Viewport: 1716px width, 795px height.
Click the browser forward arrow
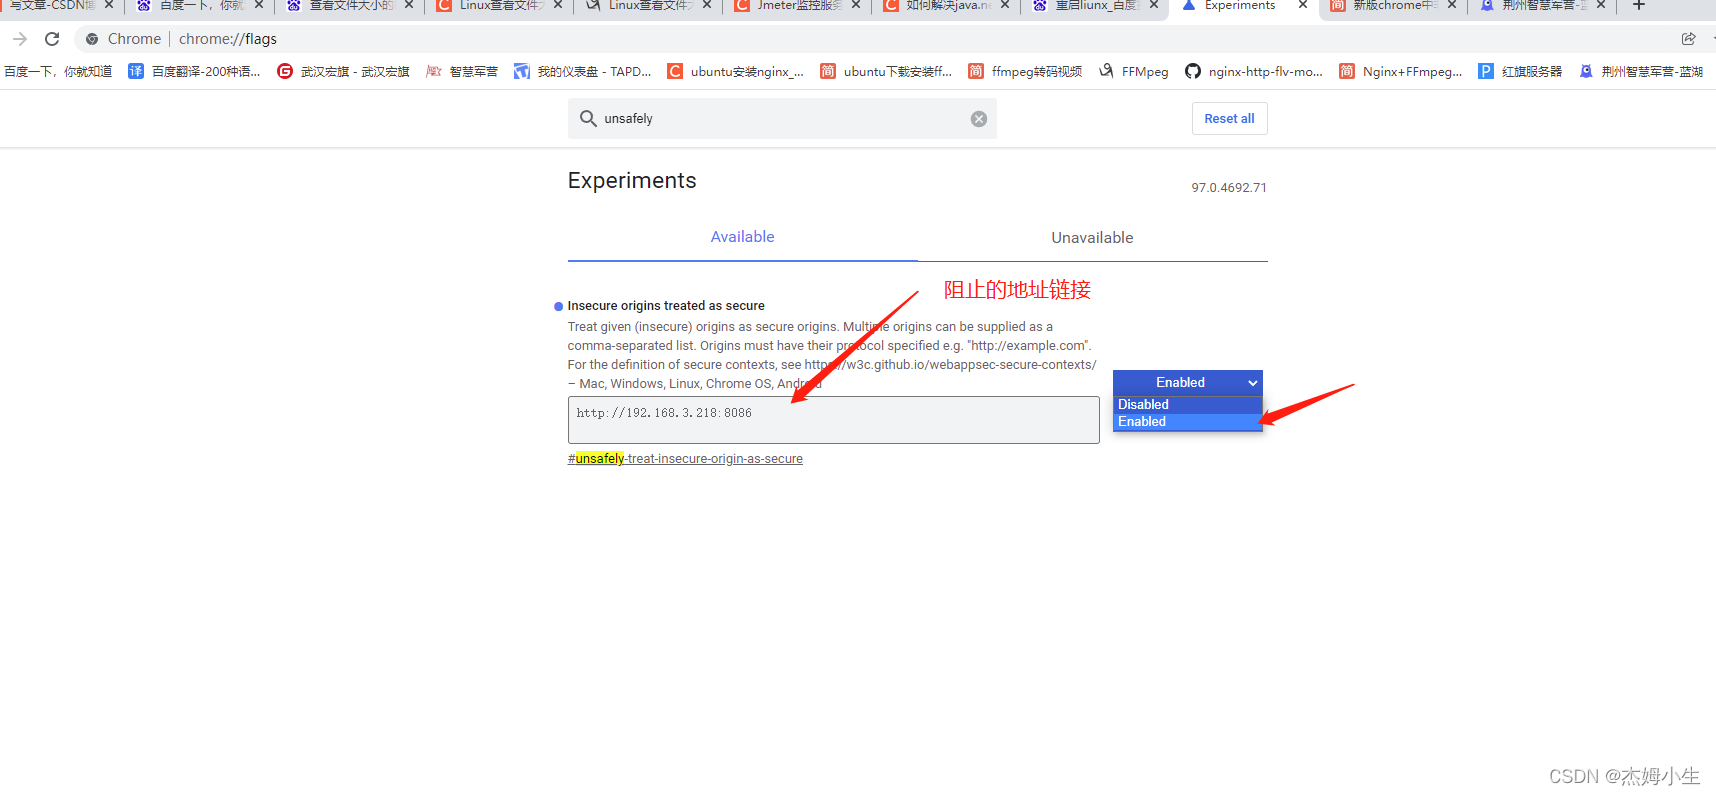point(20,39)
